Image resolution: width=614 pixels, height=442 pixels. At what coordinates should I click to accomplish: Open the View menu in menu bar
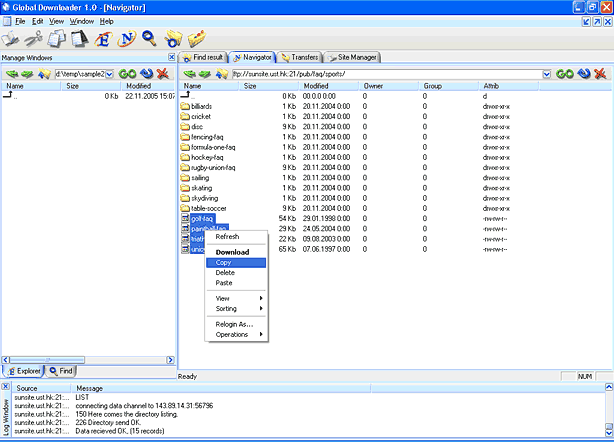(x=56, y=21)
